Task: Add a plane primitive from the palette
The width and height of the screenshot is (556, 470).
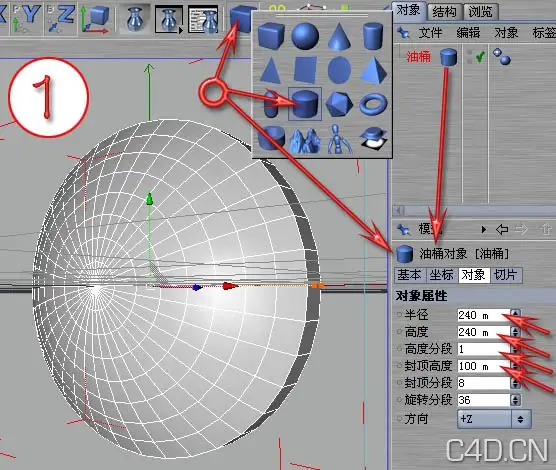Action: pos(305,70)
